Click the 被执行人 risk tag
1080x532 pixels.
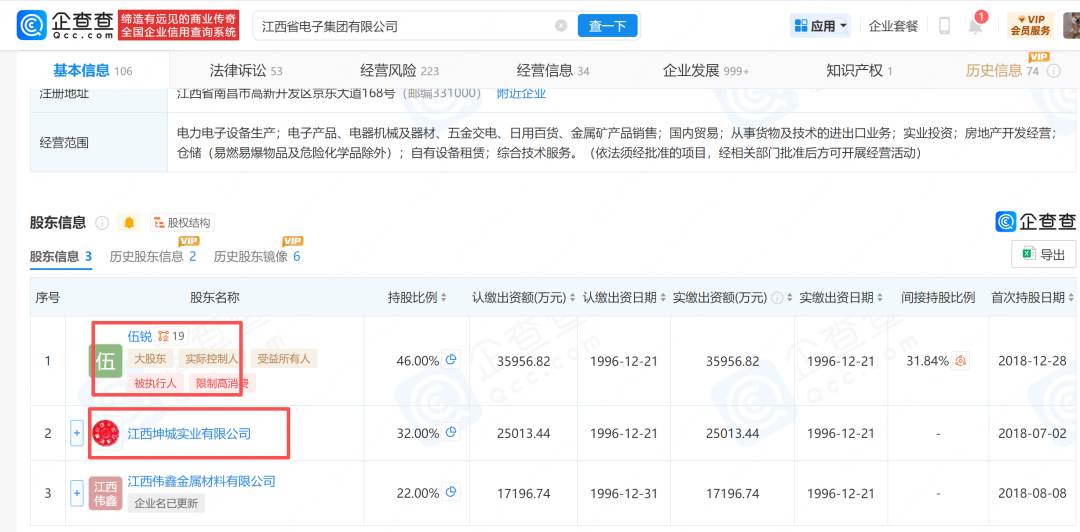click(155, 383)
